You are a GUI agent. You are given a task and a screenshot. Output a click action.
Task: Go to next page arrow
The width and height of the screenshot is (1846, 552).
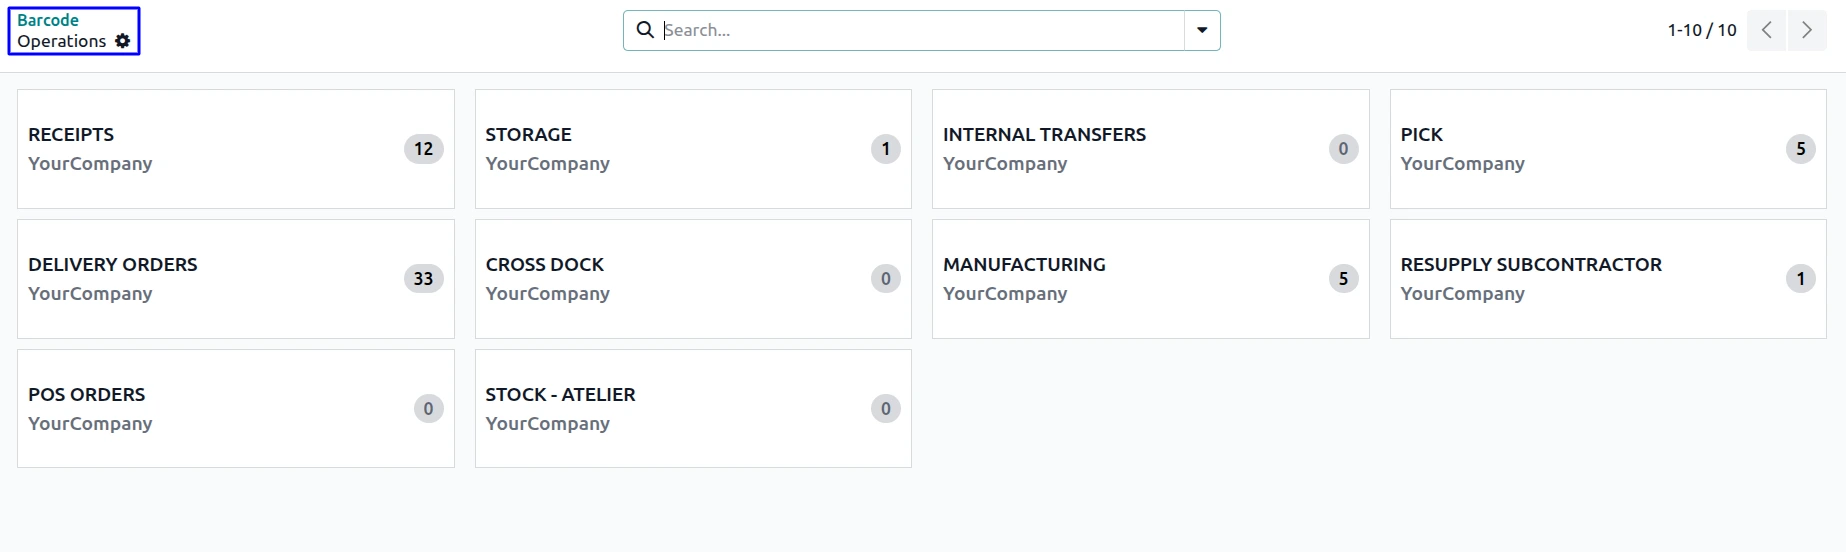click(1807, 30)
